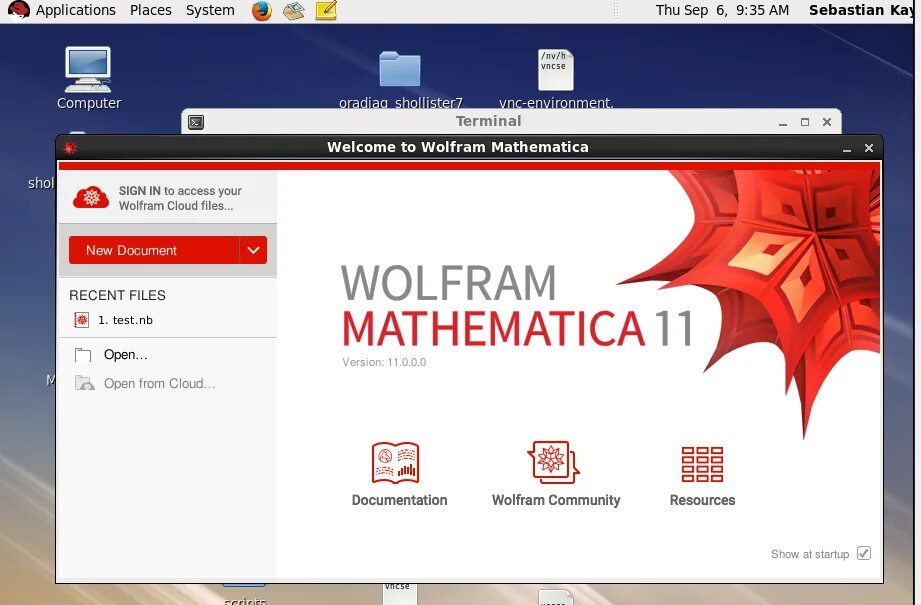Click SIGN IN to access Wolfram Cloud files
The height and width of the screenshot is (605, 921).
coord(180,198)
